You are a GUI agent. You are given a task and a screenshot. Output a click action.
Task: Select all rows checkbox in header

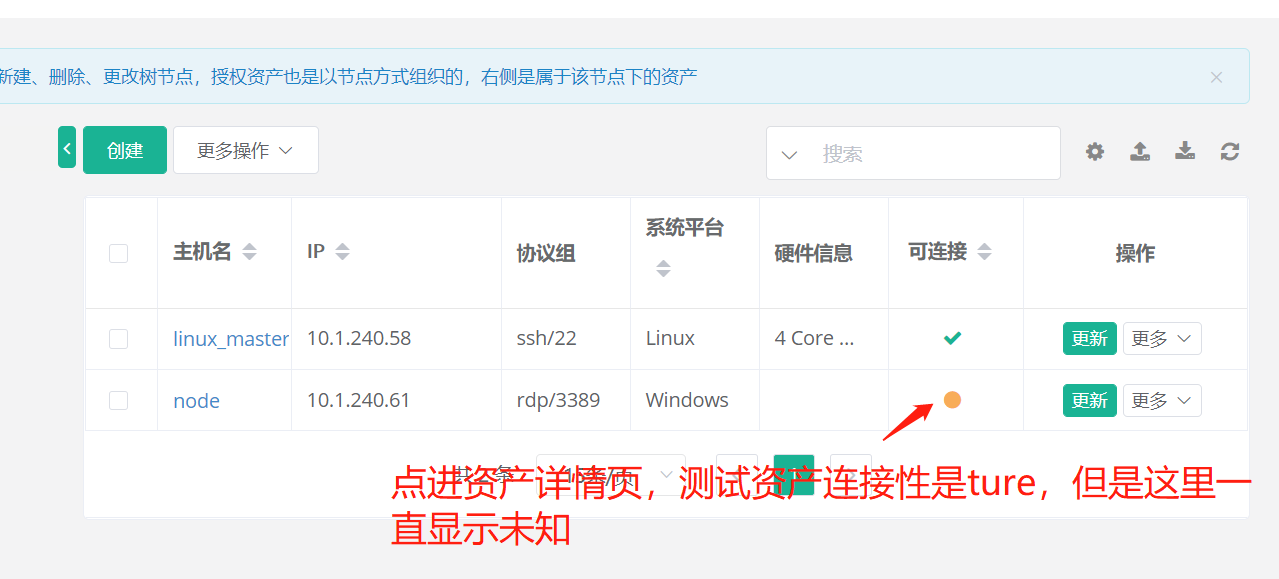pos(118,253)
